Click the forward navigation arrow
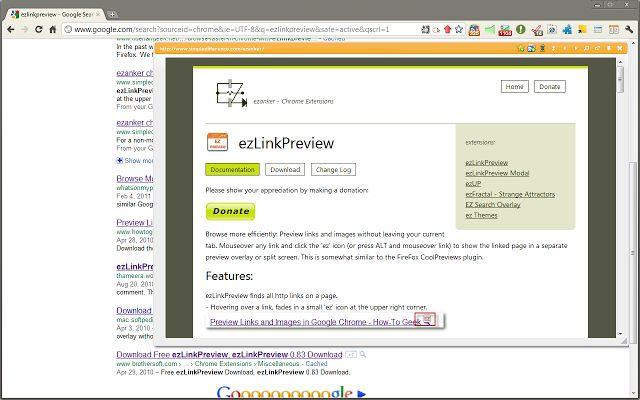Viewport: 640px width, 400px height. (24, 29)
